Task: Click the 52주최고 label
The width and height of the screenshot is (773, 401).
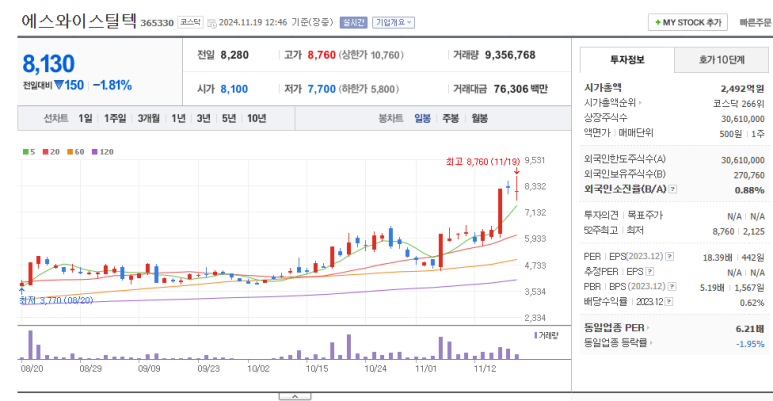Action: click(600, 230)
